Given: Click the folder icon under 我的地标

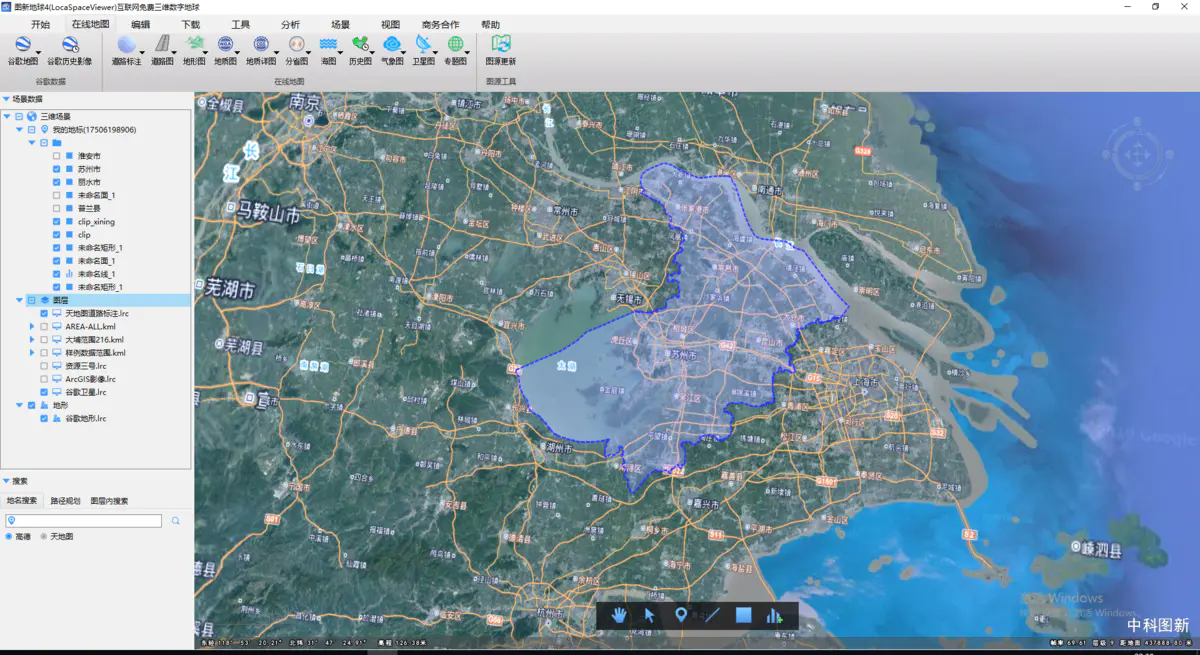Looking at the screenshot, I should pyautogui.click(x=57, y=143).
